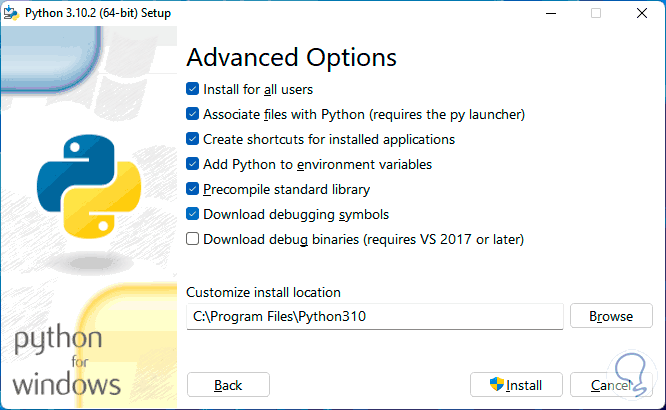The width and height of the screenshot is (666, 410).
Task: Toggle Associate files with Python checkbox
Action: point(193,114)
